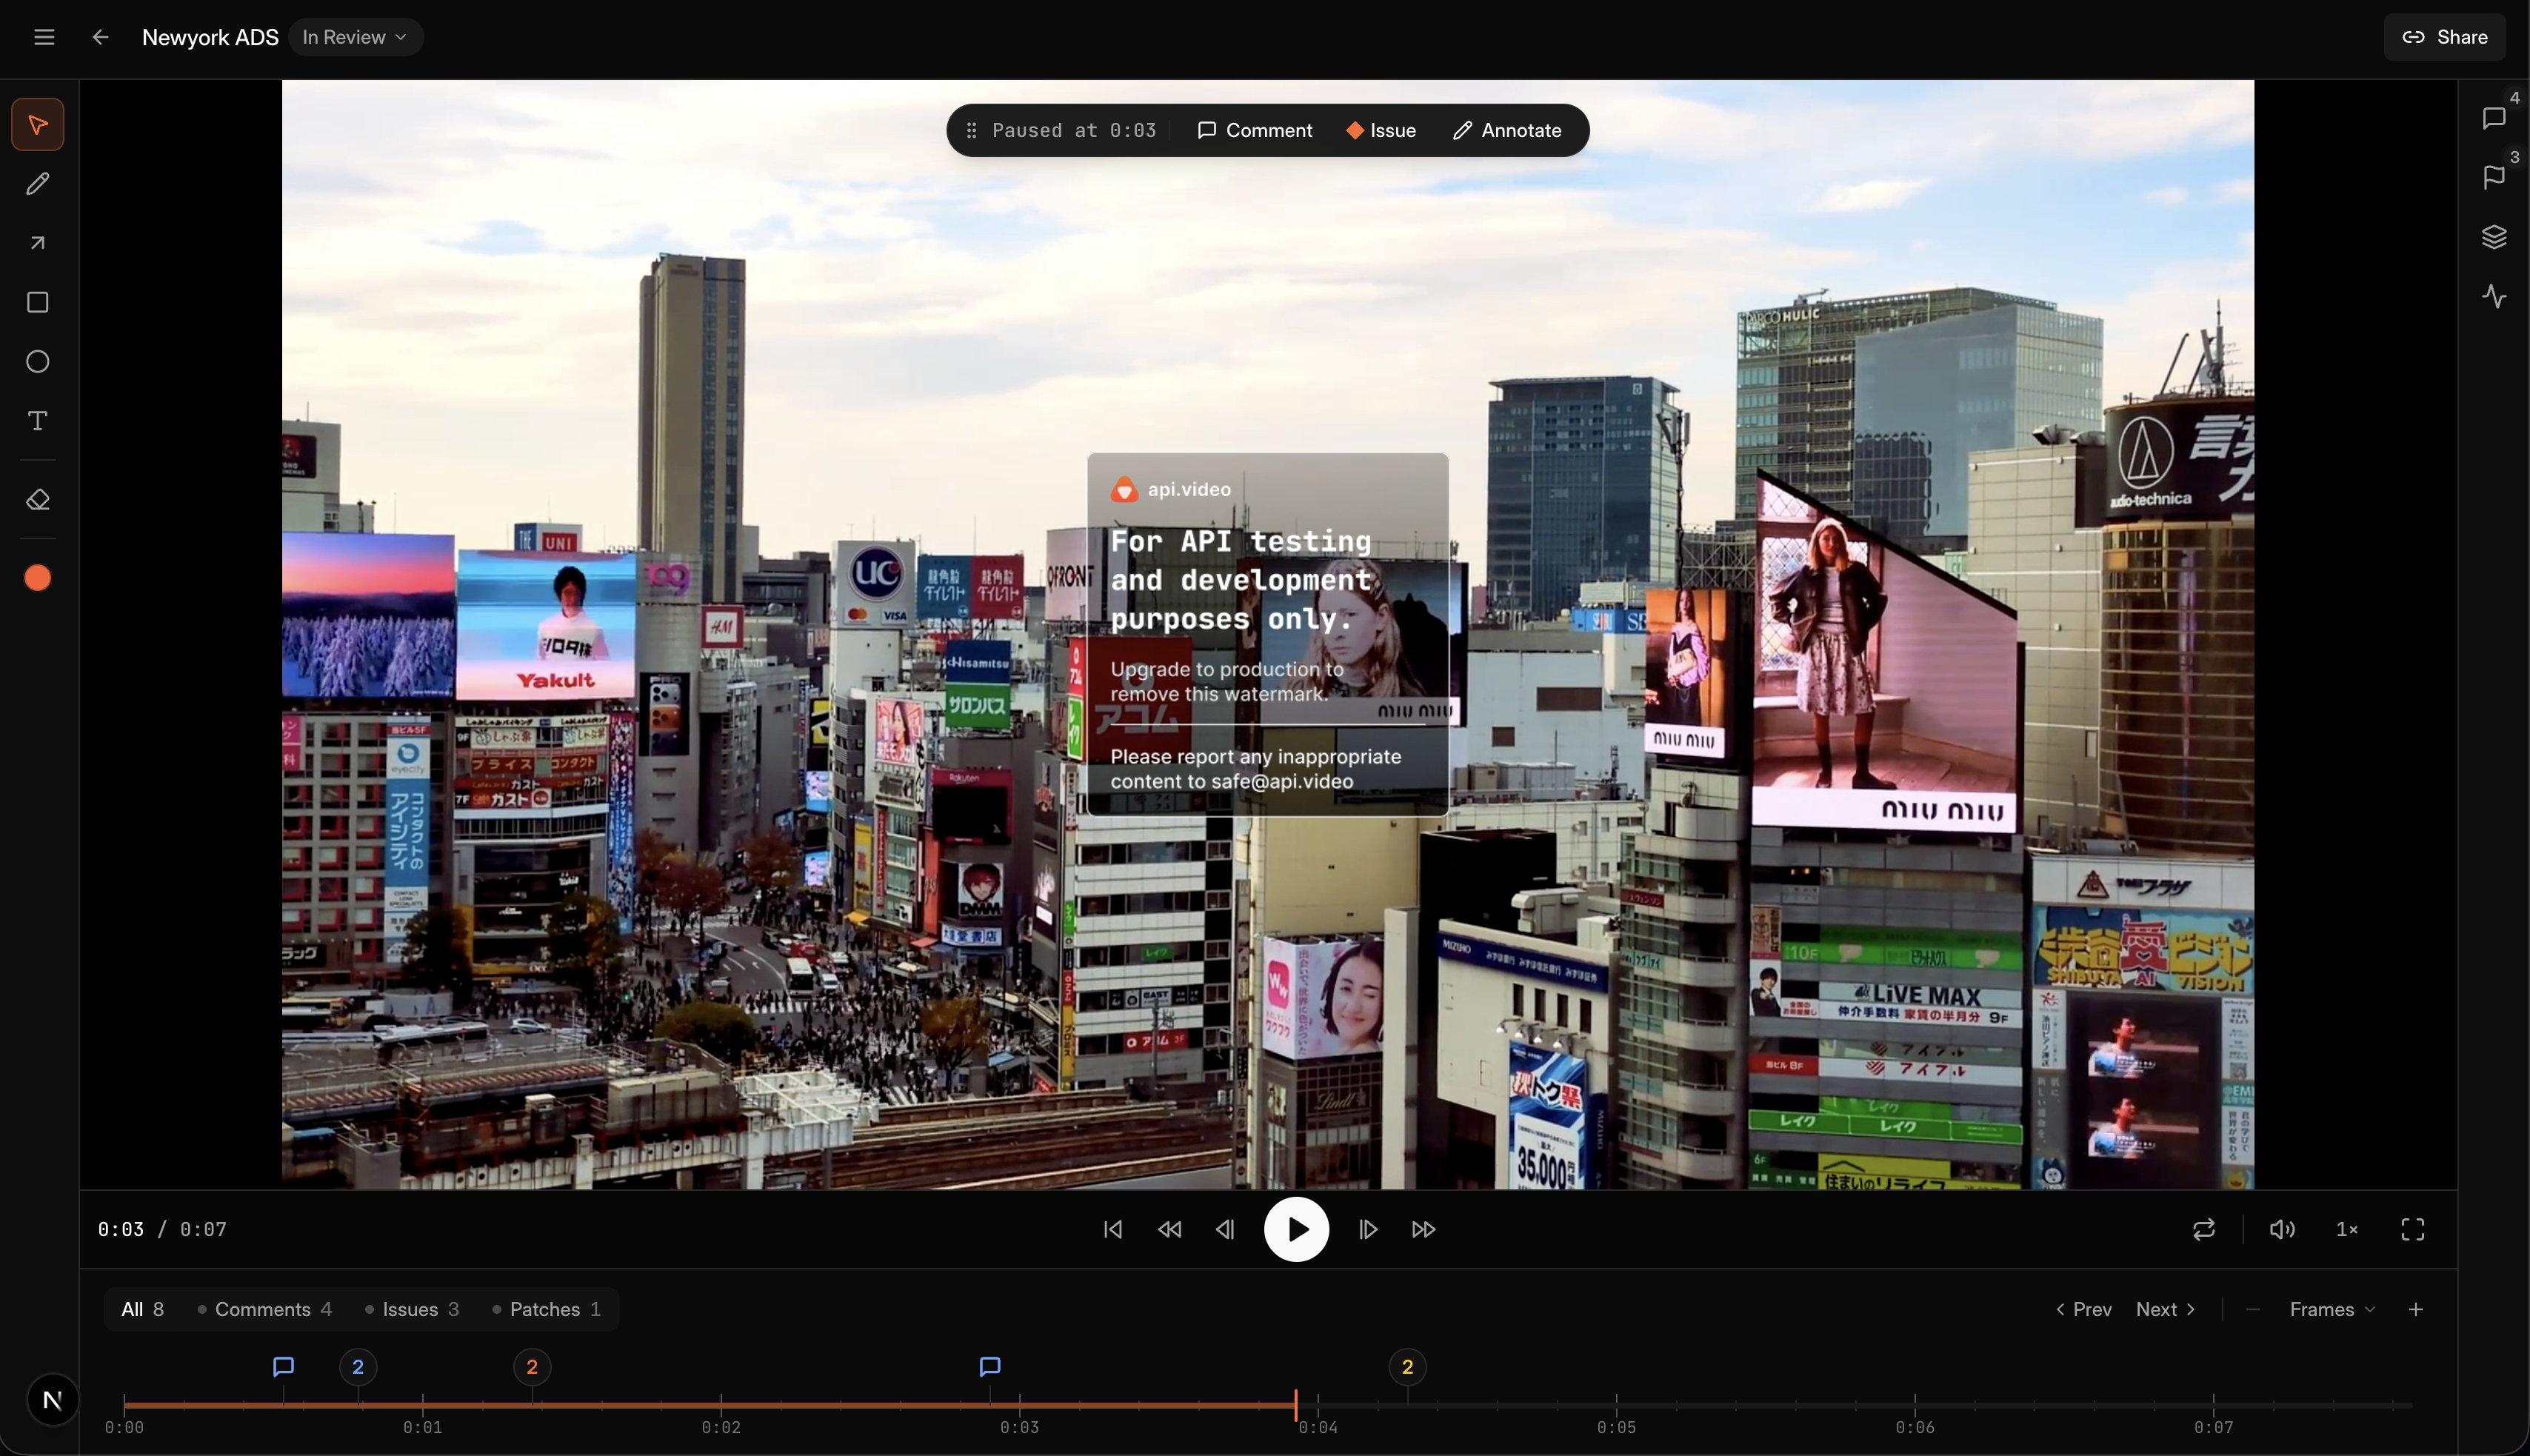Step back one frame
Image resolution: width=2530 pixels, height=1456 pixels.
point(1225,1229)
